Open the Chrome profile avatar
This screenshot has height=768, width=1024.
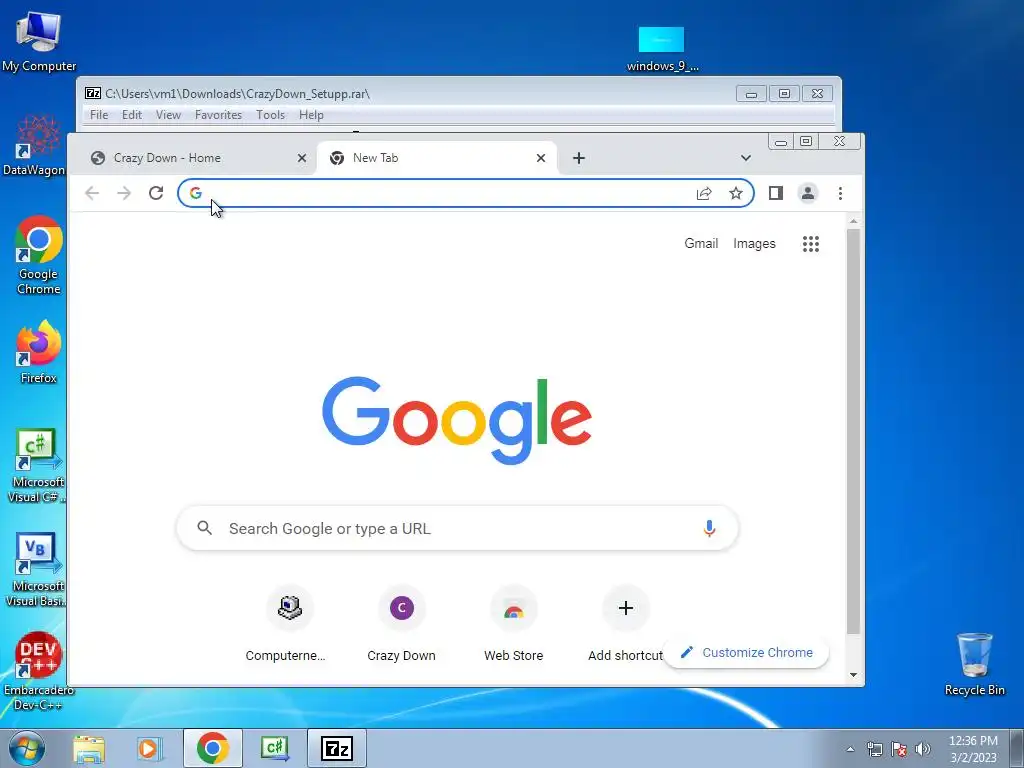808,193
